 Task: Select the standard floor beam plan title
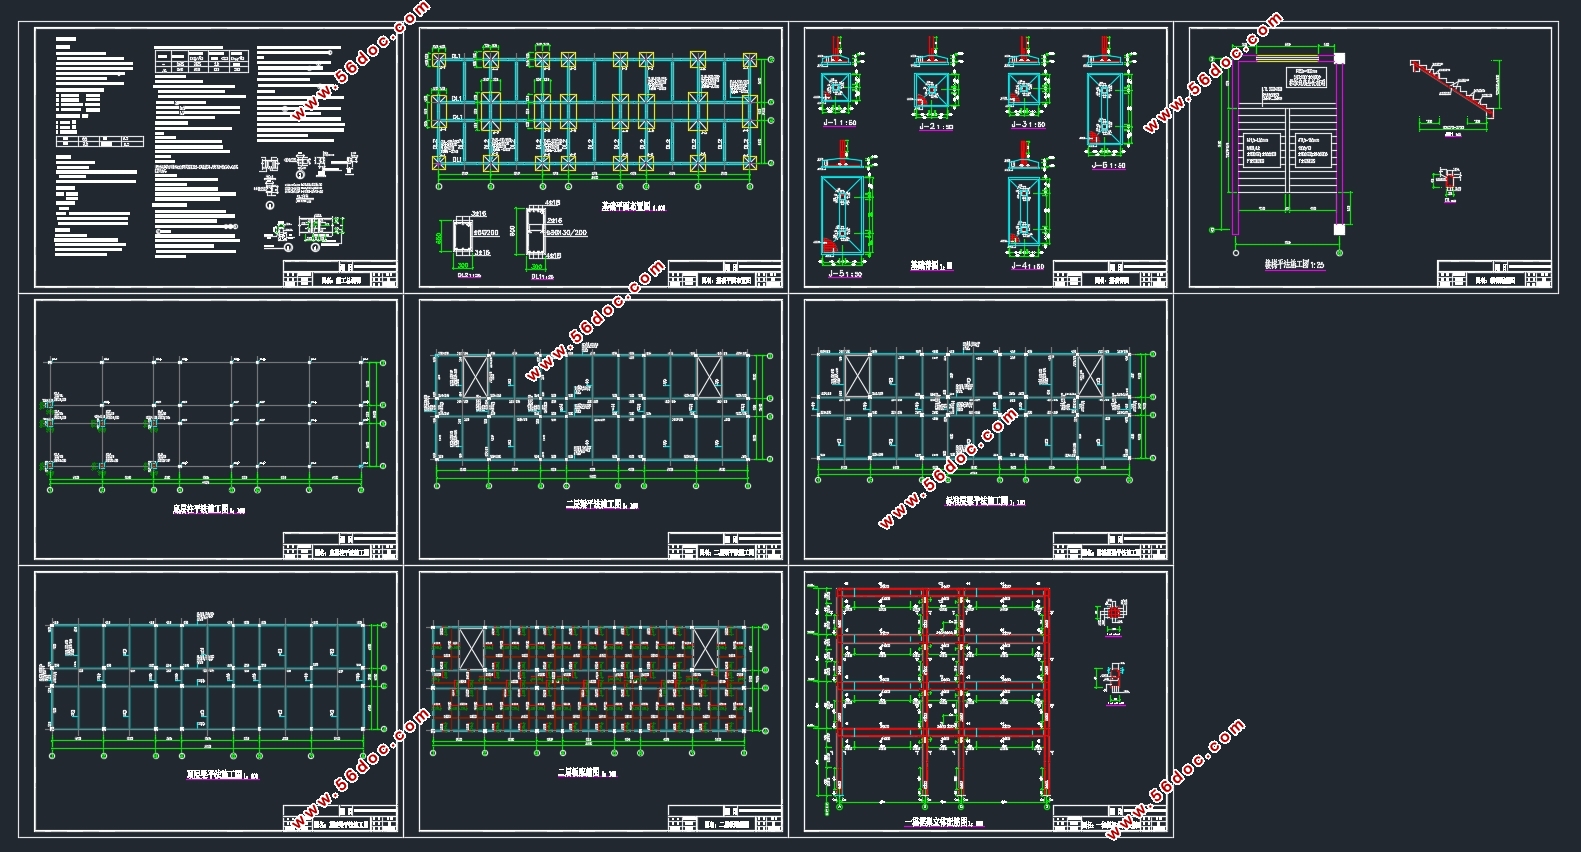(x=985, y=502)
